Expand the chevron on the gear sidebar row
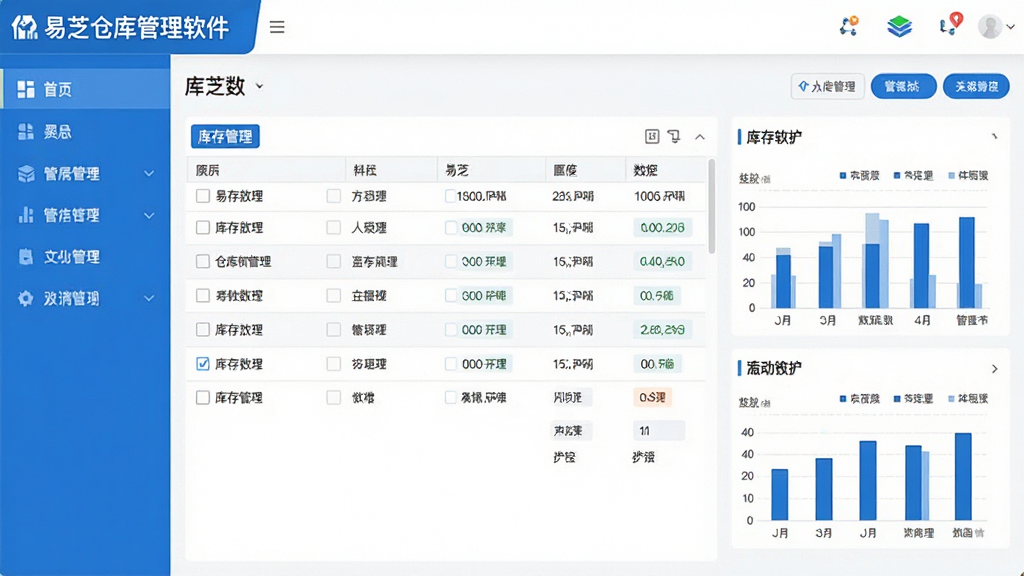This screenshot has height=576, width=1024. click(x=149, y=298)
